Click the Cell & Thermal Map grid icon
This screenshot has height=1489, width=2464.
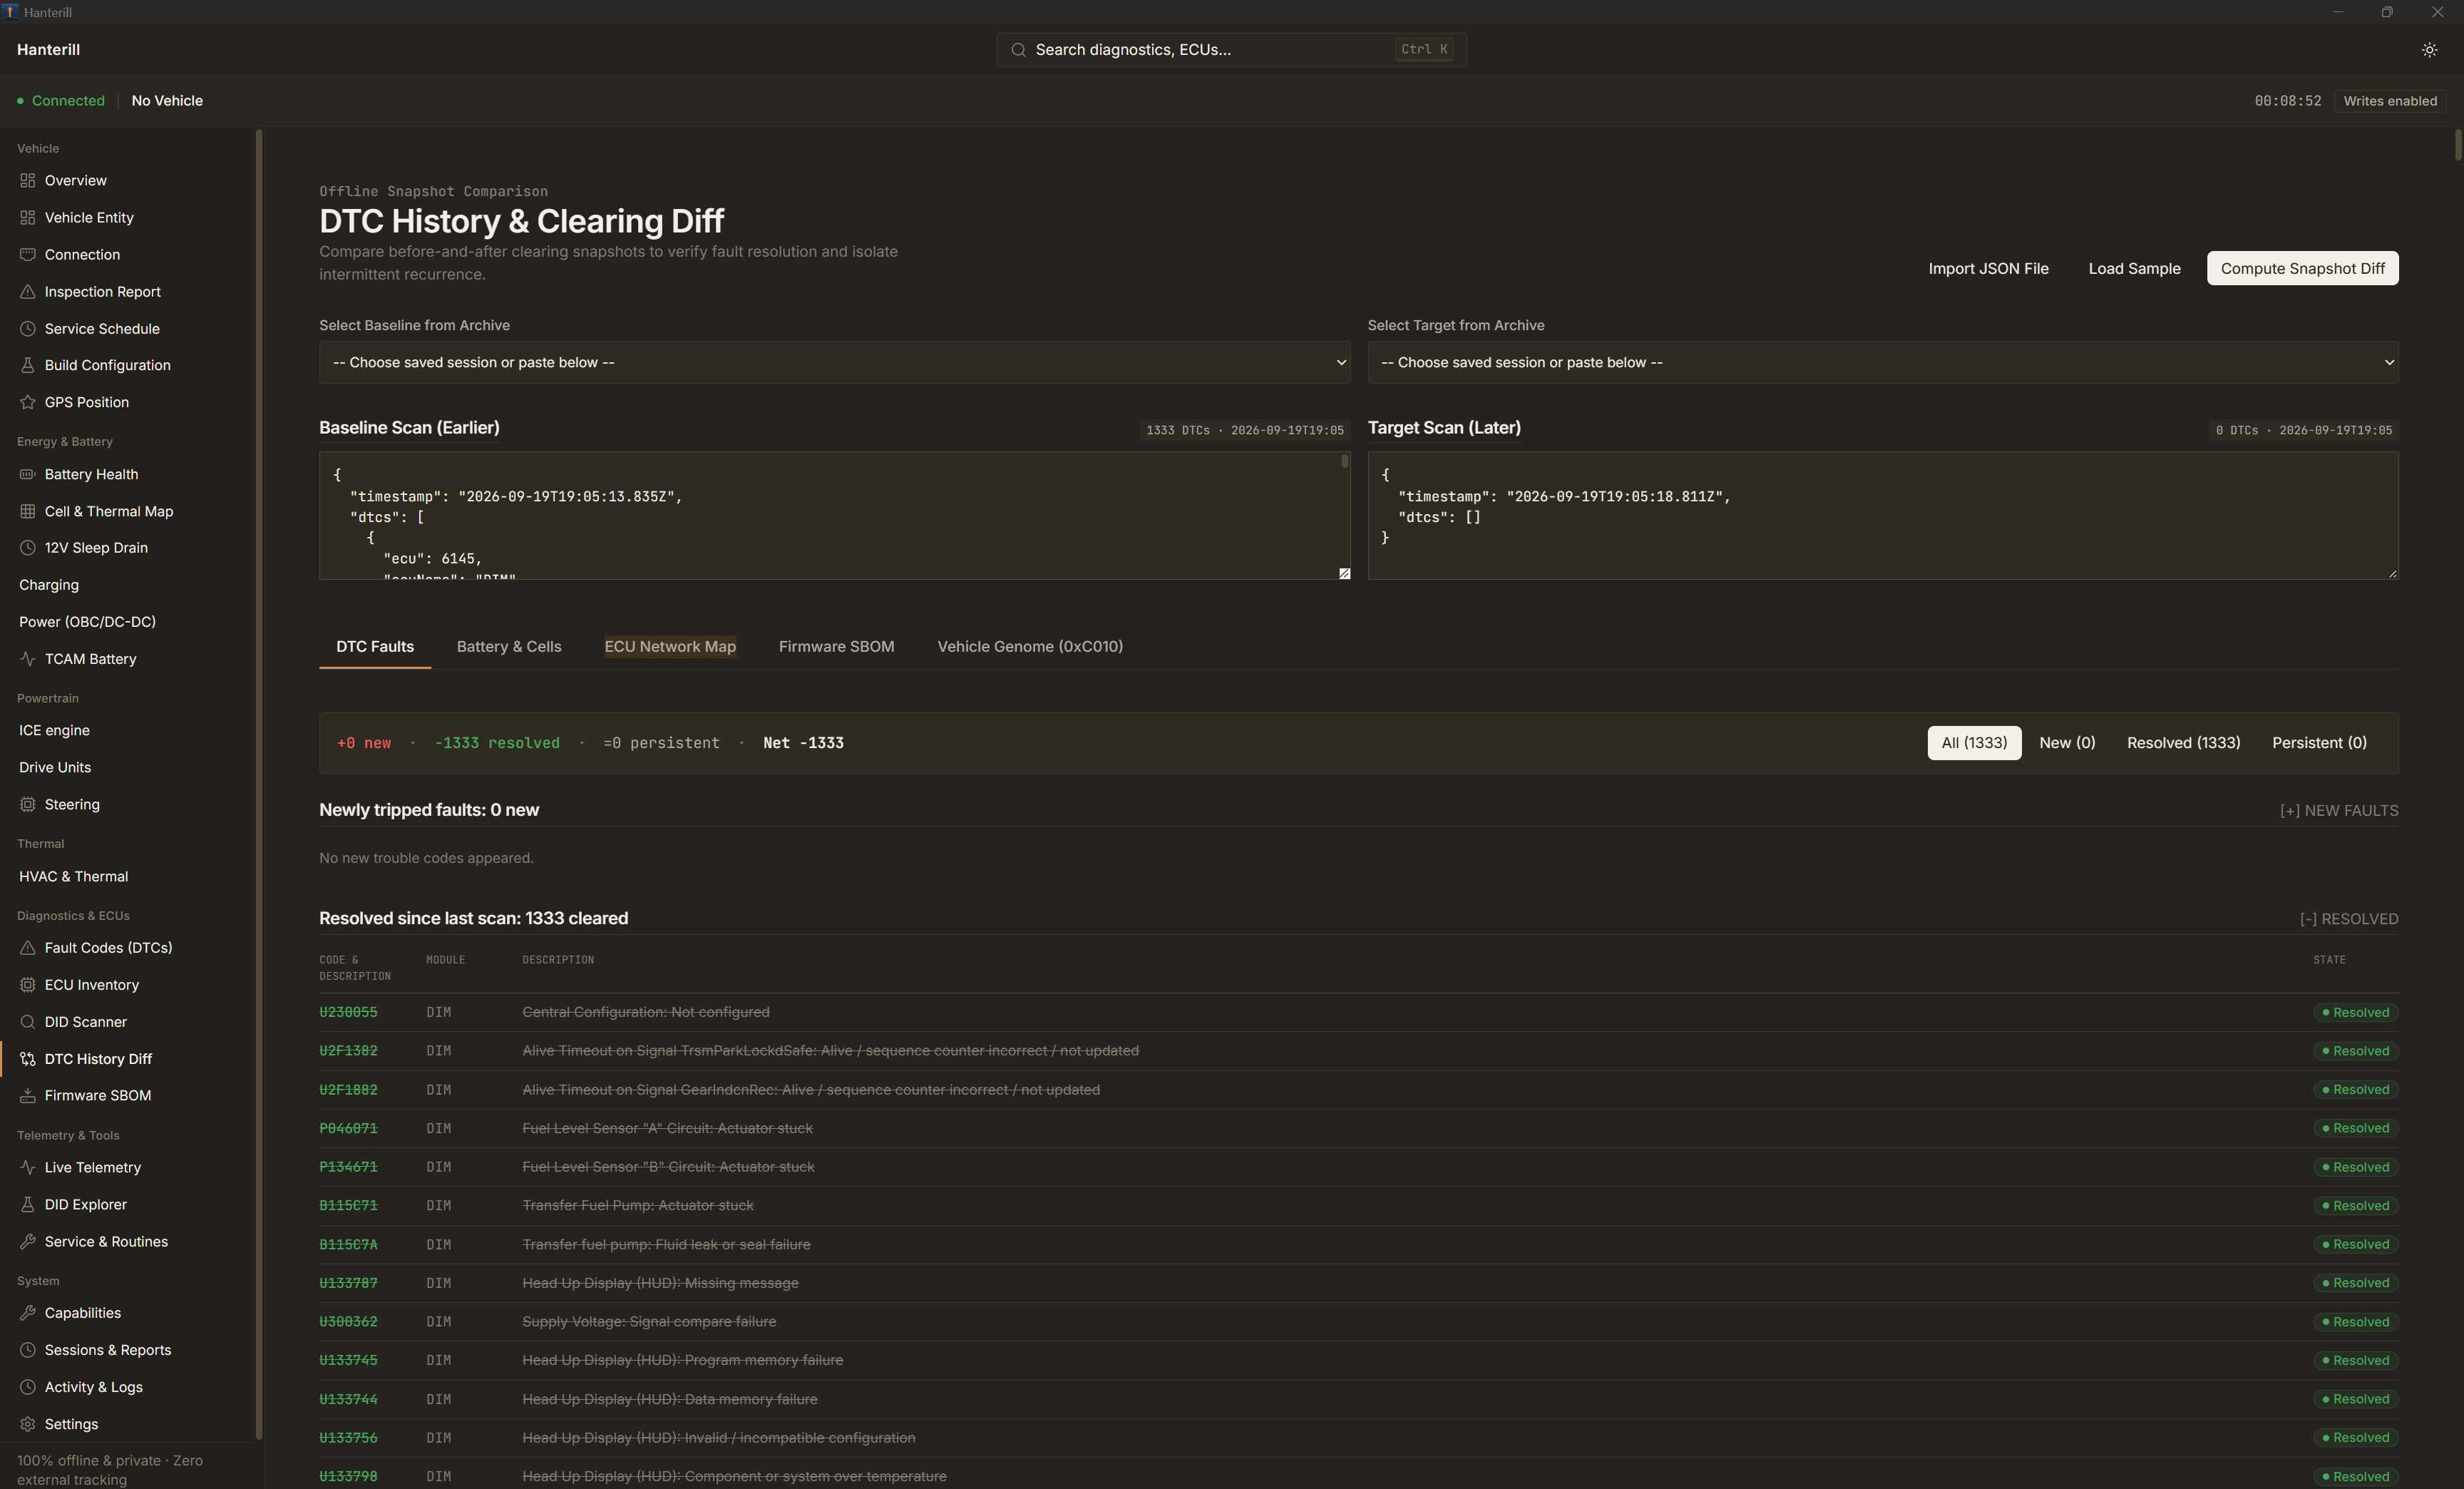pos(28,512)
